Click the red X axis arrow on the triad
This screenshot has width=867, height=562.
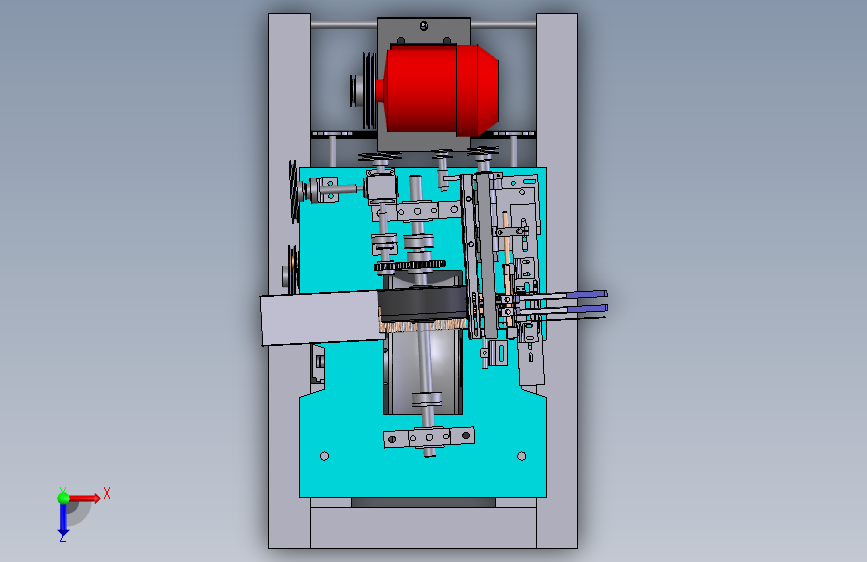pos(84,498)
